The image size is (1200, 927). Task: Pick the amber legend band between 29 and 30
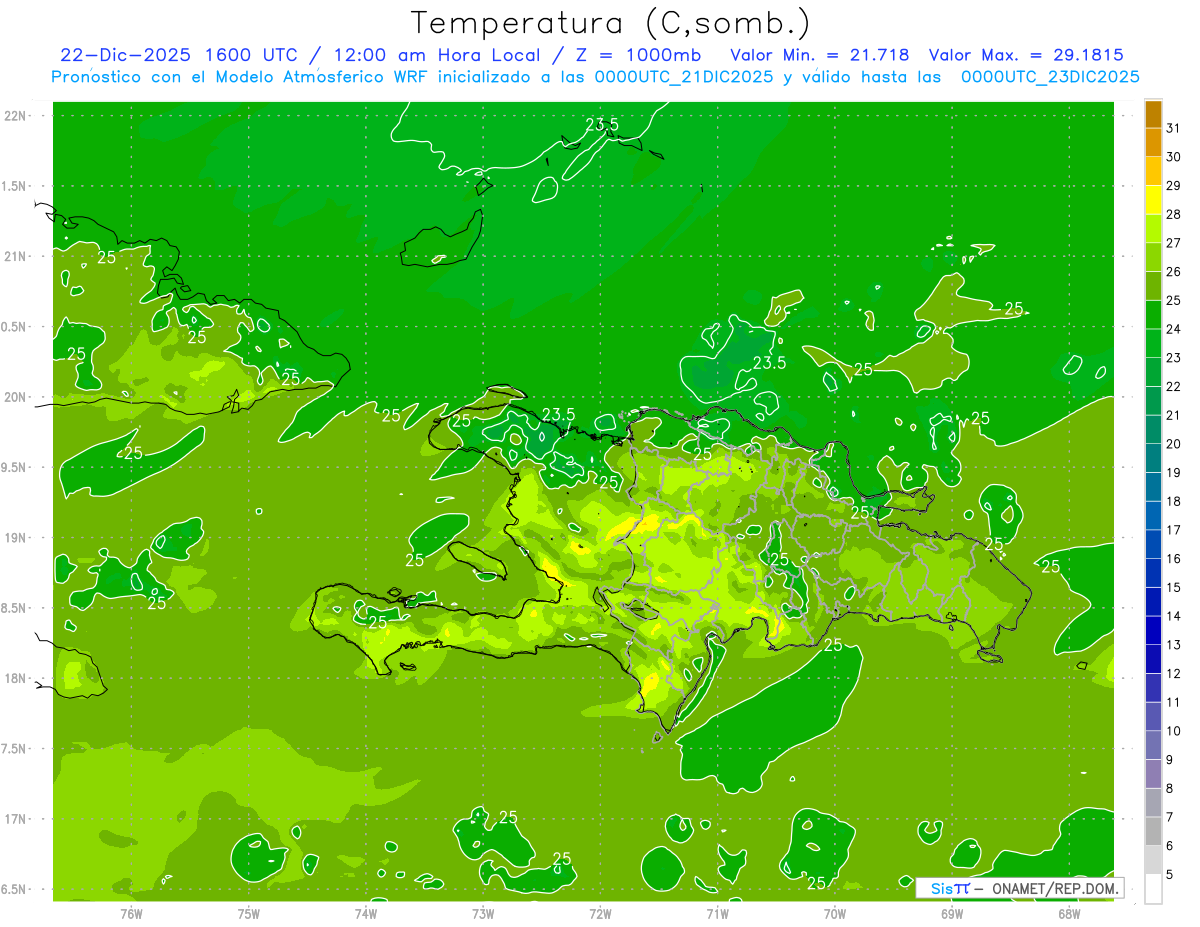(x=1153, y=171)
